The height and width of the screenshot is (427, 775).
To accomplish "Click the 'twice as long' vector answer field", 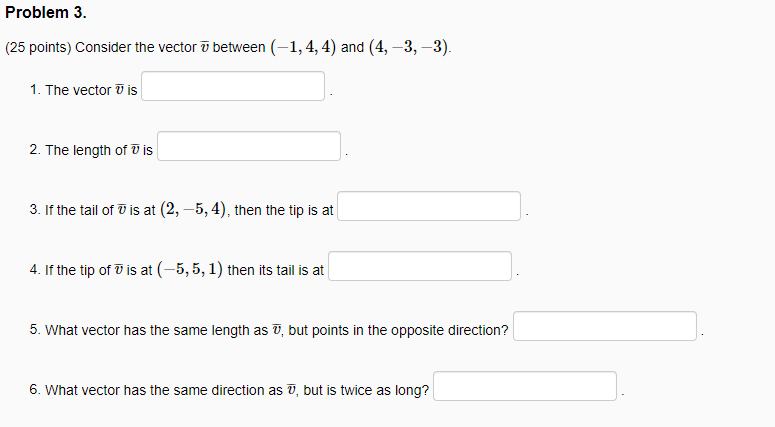I will 525,386.
